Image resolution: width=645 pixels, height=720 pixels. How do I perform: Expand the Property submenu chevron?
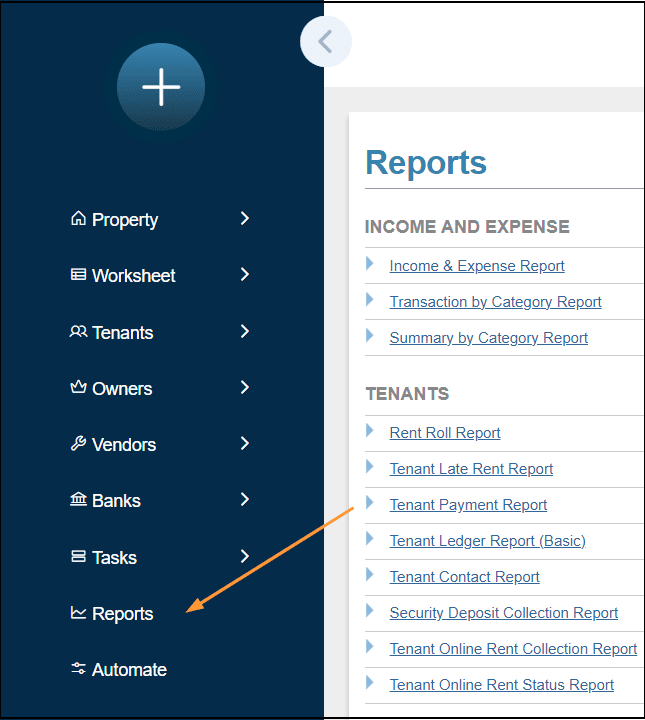245,218
